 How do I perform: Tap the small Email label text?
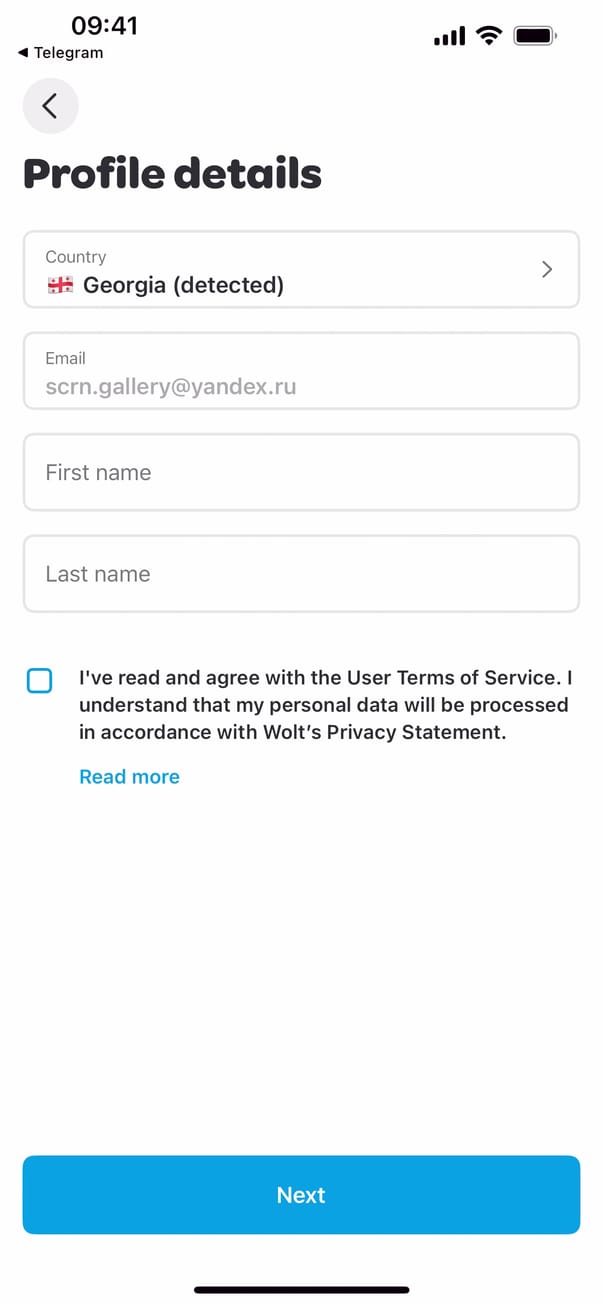tap(65, 358)
